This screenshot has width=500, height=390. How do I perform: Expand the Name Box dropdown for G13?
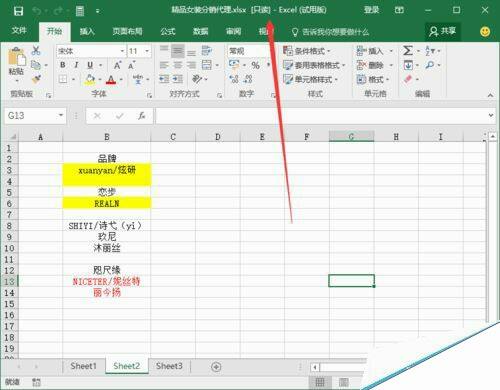click(x=61, y=115)
